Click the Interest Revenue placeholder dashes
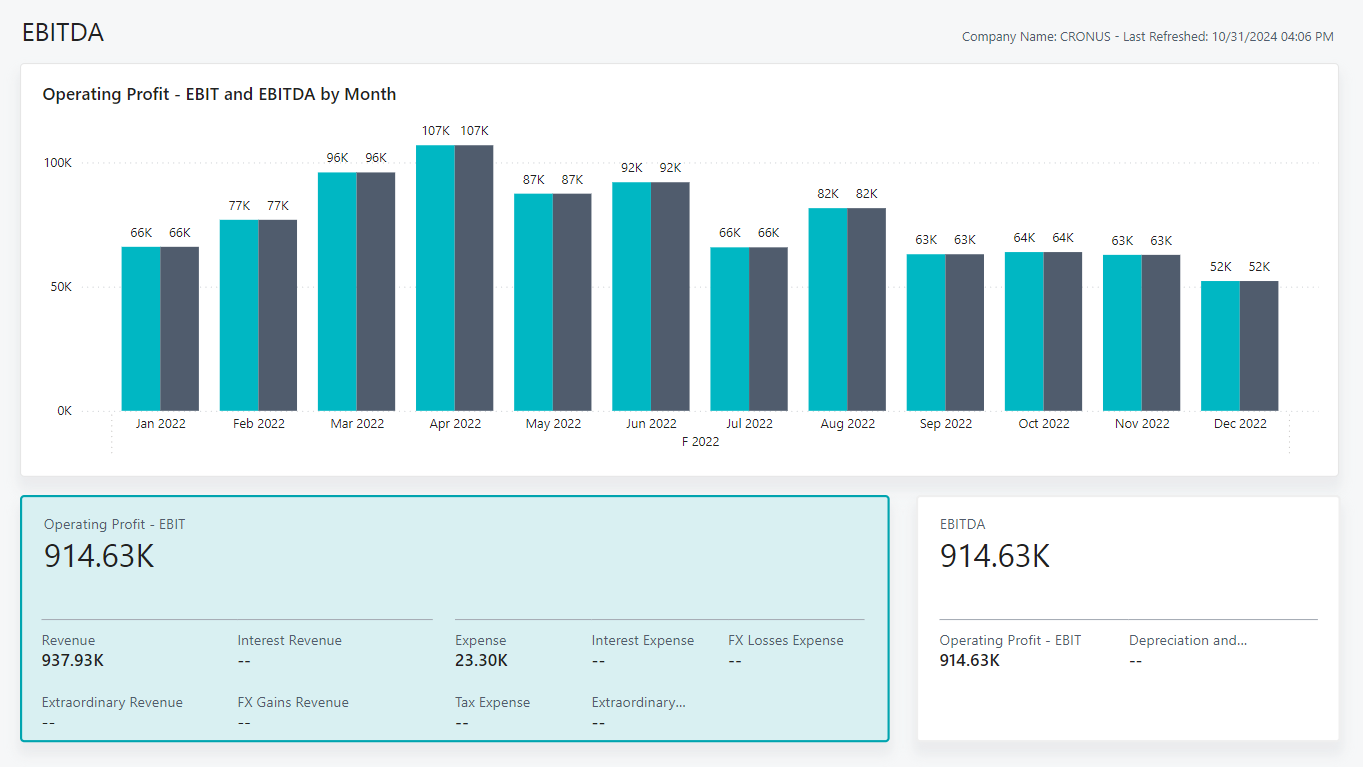This screenshot has height=767, width=1363. coord(243,660)
